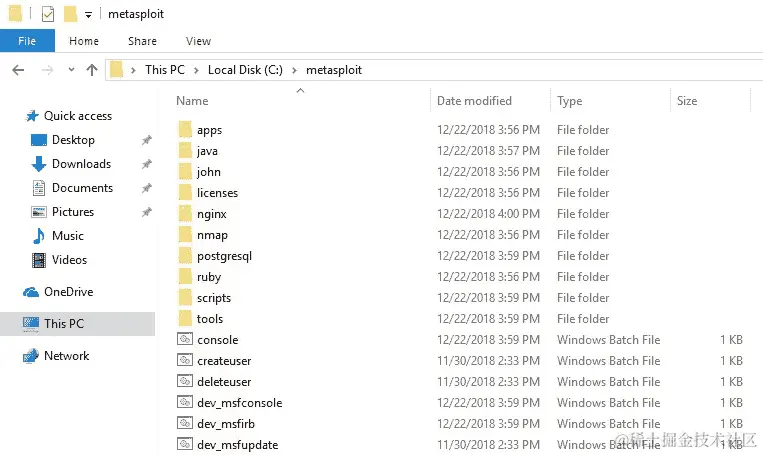763x455 pixels.
Task: Select the dev_msfconsole batch file icon
Action: pos(185,402)
